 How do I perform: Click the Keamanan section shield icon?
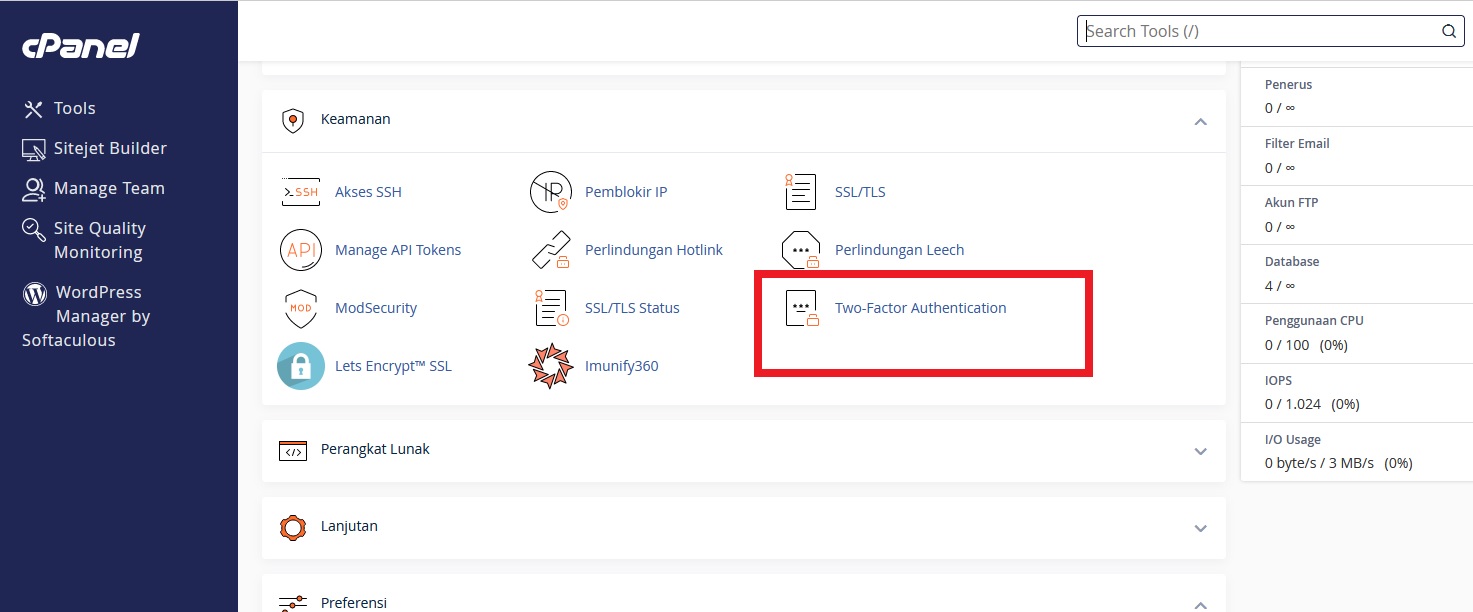point(292,120)
